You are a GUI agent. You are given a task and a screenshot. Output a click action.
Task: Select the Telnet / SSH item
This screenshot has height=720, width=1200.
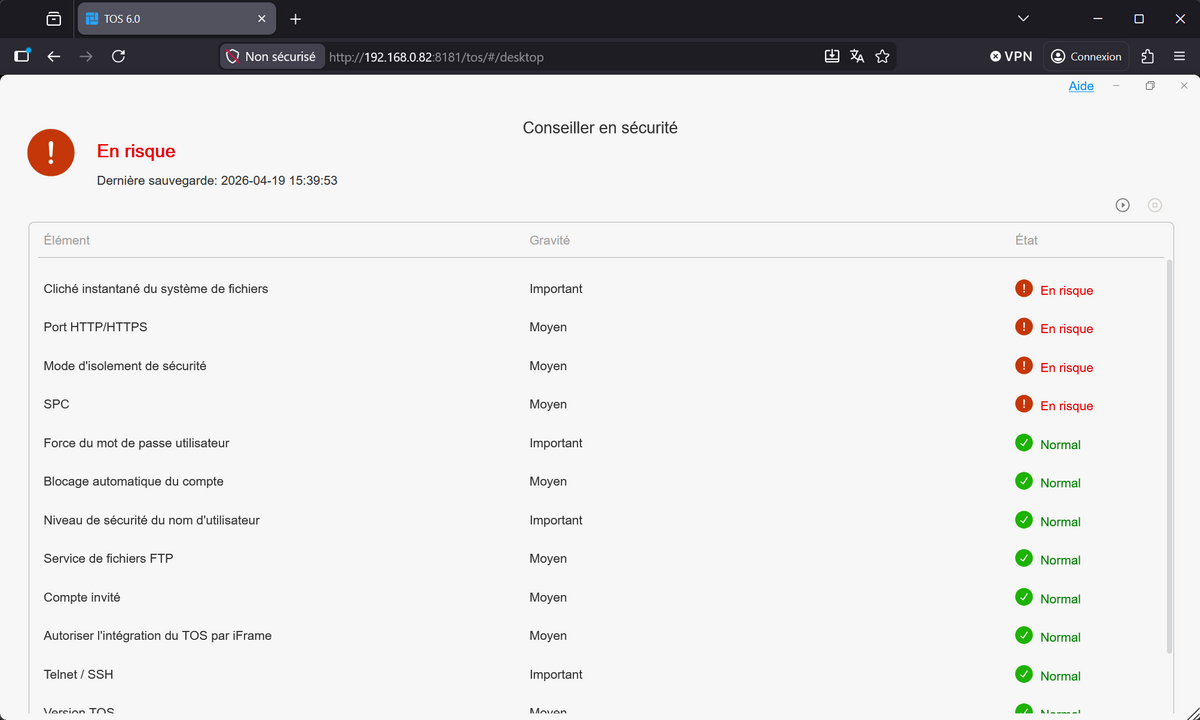pyautogui.click(x=79, y=674)
